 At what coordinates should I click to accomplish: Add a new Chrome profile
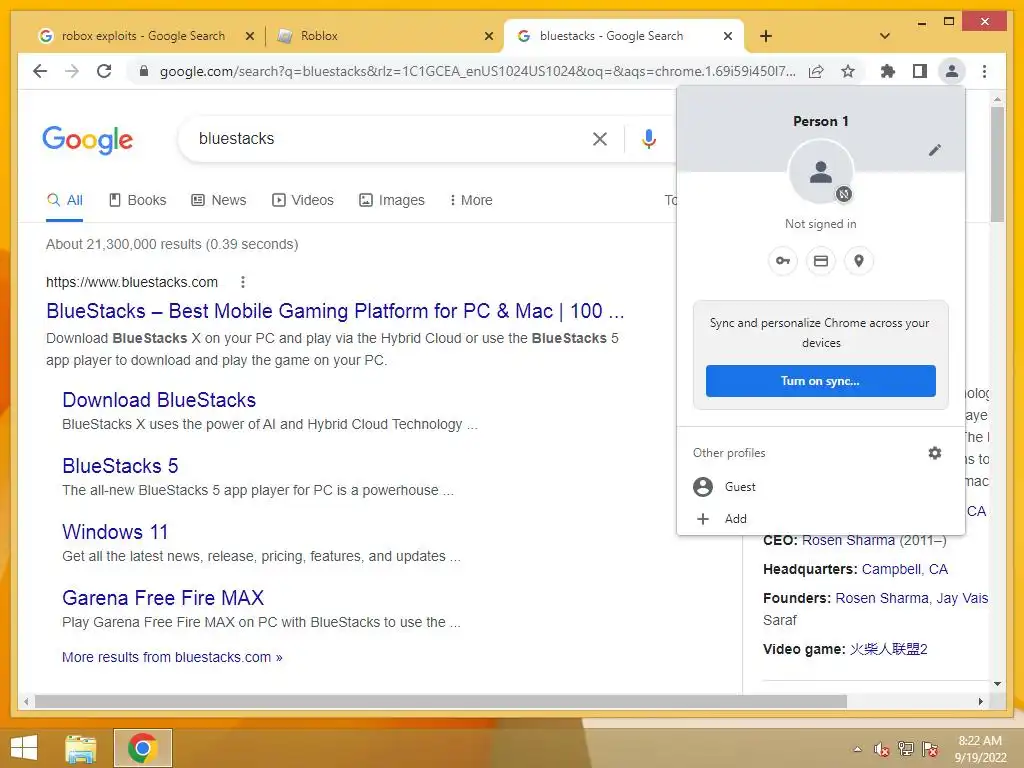(x=820, y=519)
